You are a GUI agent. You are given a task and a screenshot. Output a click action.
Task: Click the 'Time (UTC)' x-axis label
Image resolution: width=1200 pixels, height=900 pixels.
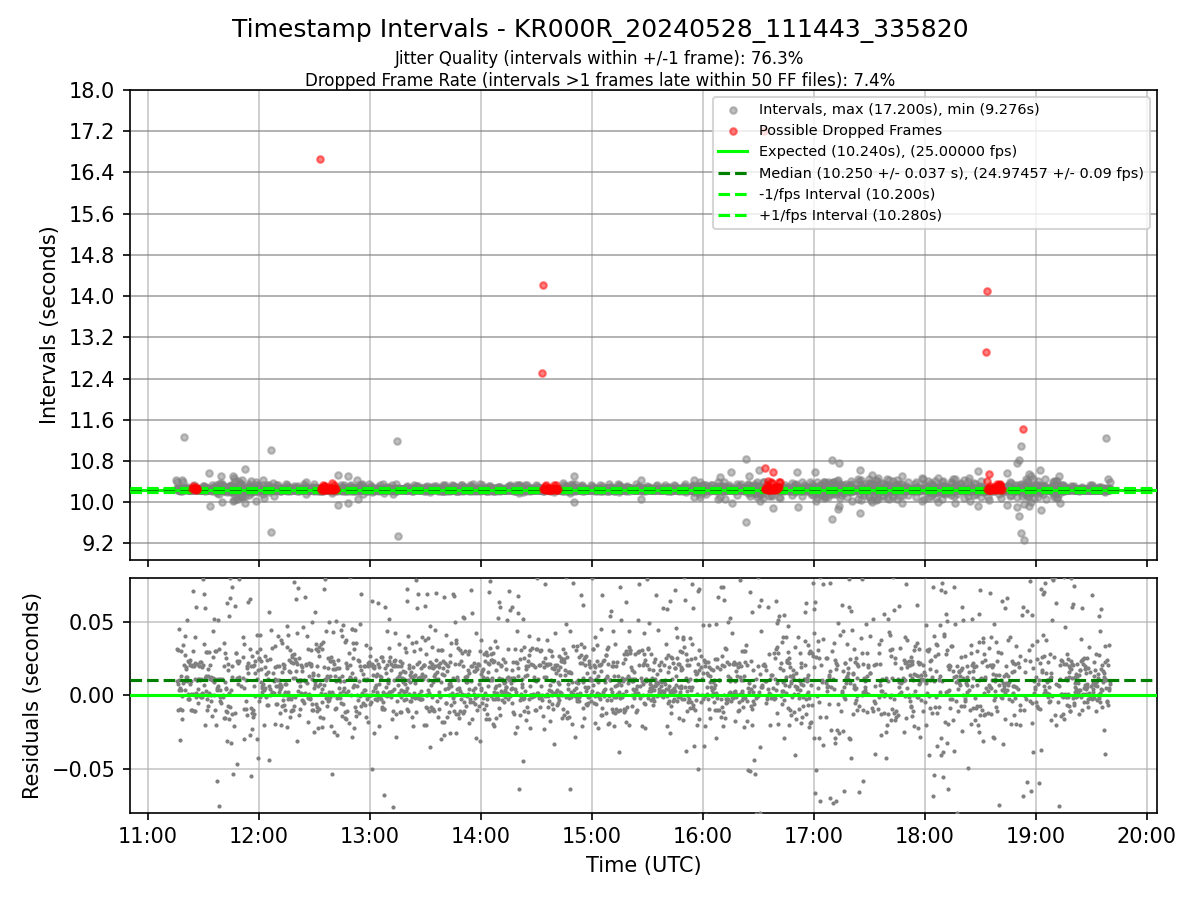pyautogui.click(x=643, y=864)
